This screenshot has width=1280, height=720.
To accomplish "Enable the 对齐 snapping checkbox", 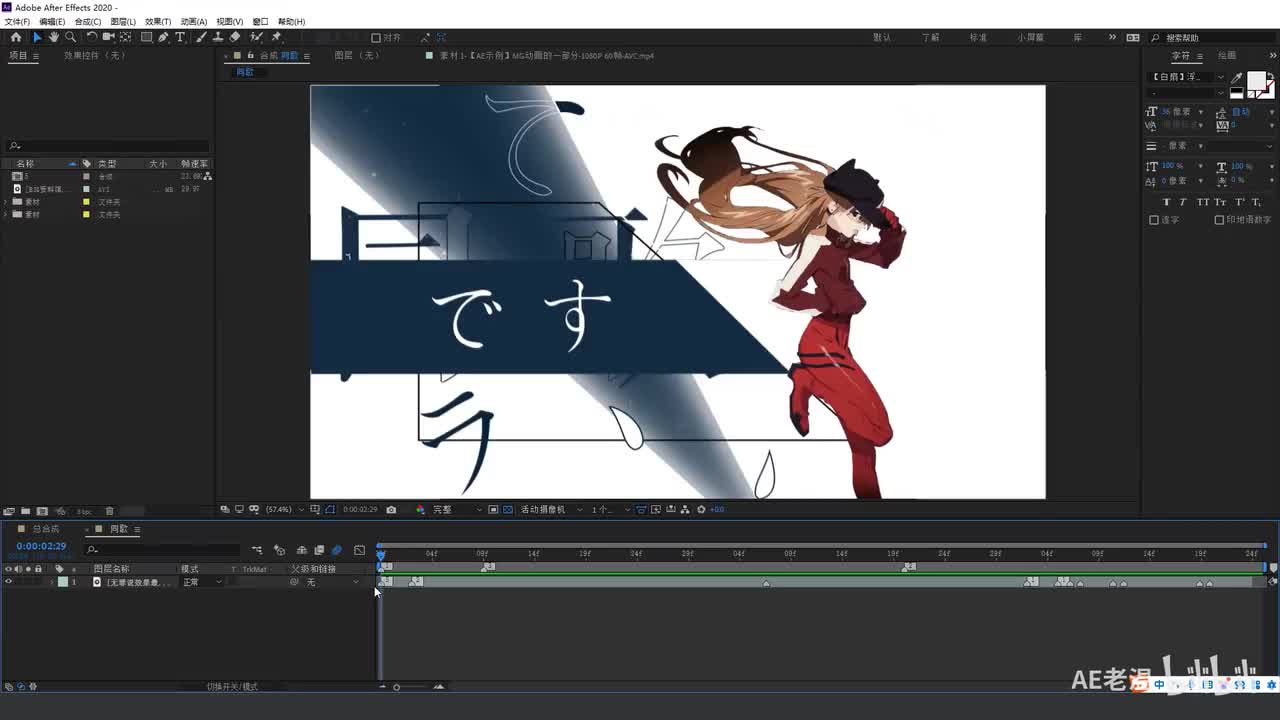I will click(376, 38).
